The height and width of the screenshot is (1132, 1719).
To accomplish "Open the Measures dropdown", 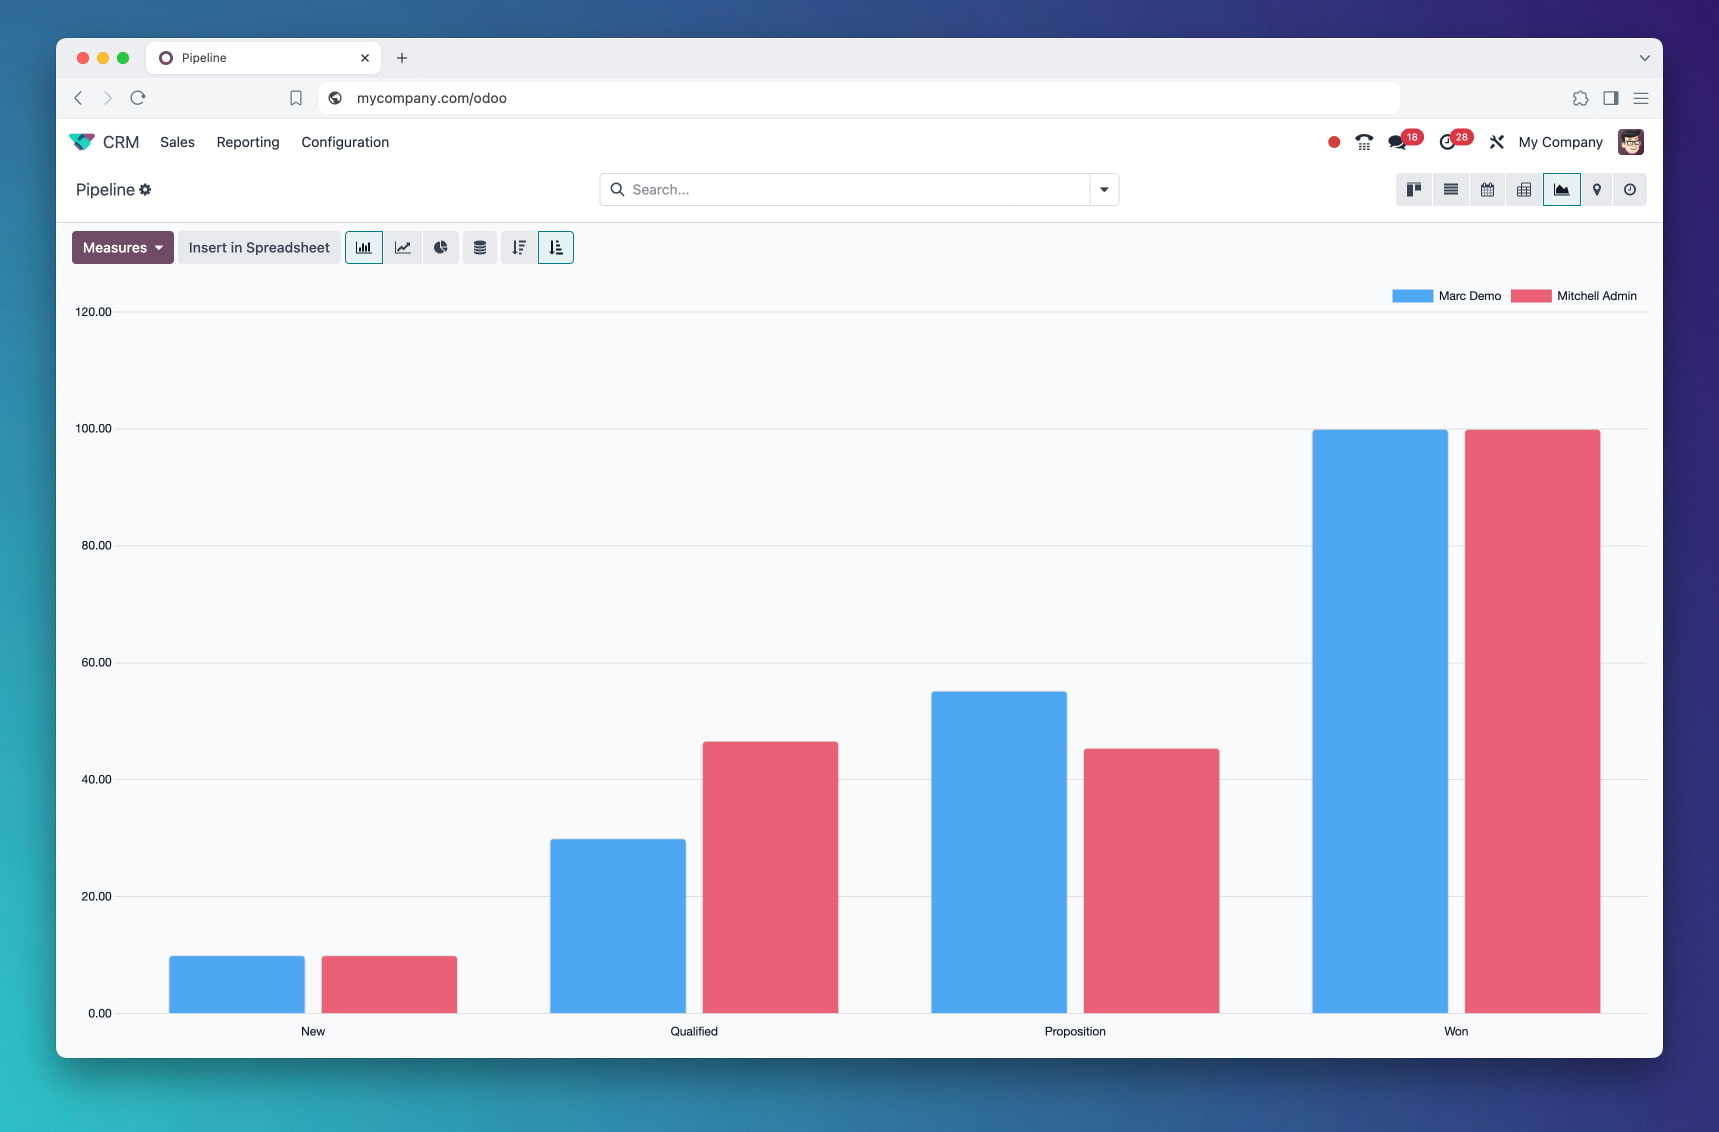I will click(122, 247).
